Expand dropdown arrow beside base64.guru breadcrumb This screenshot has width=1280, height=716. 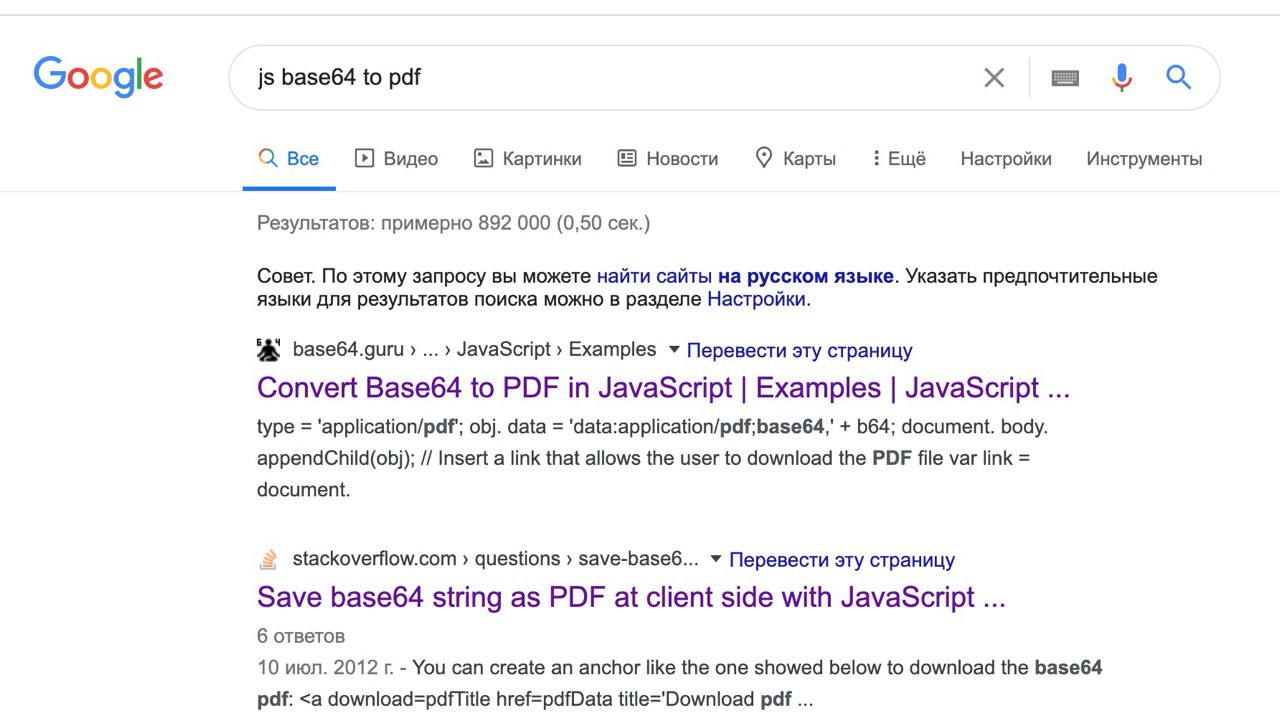click(674, 350)
